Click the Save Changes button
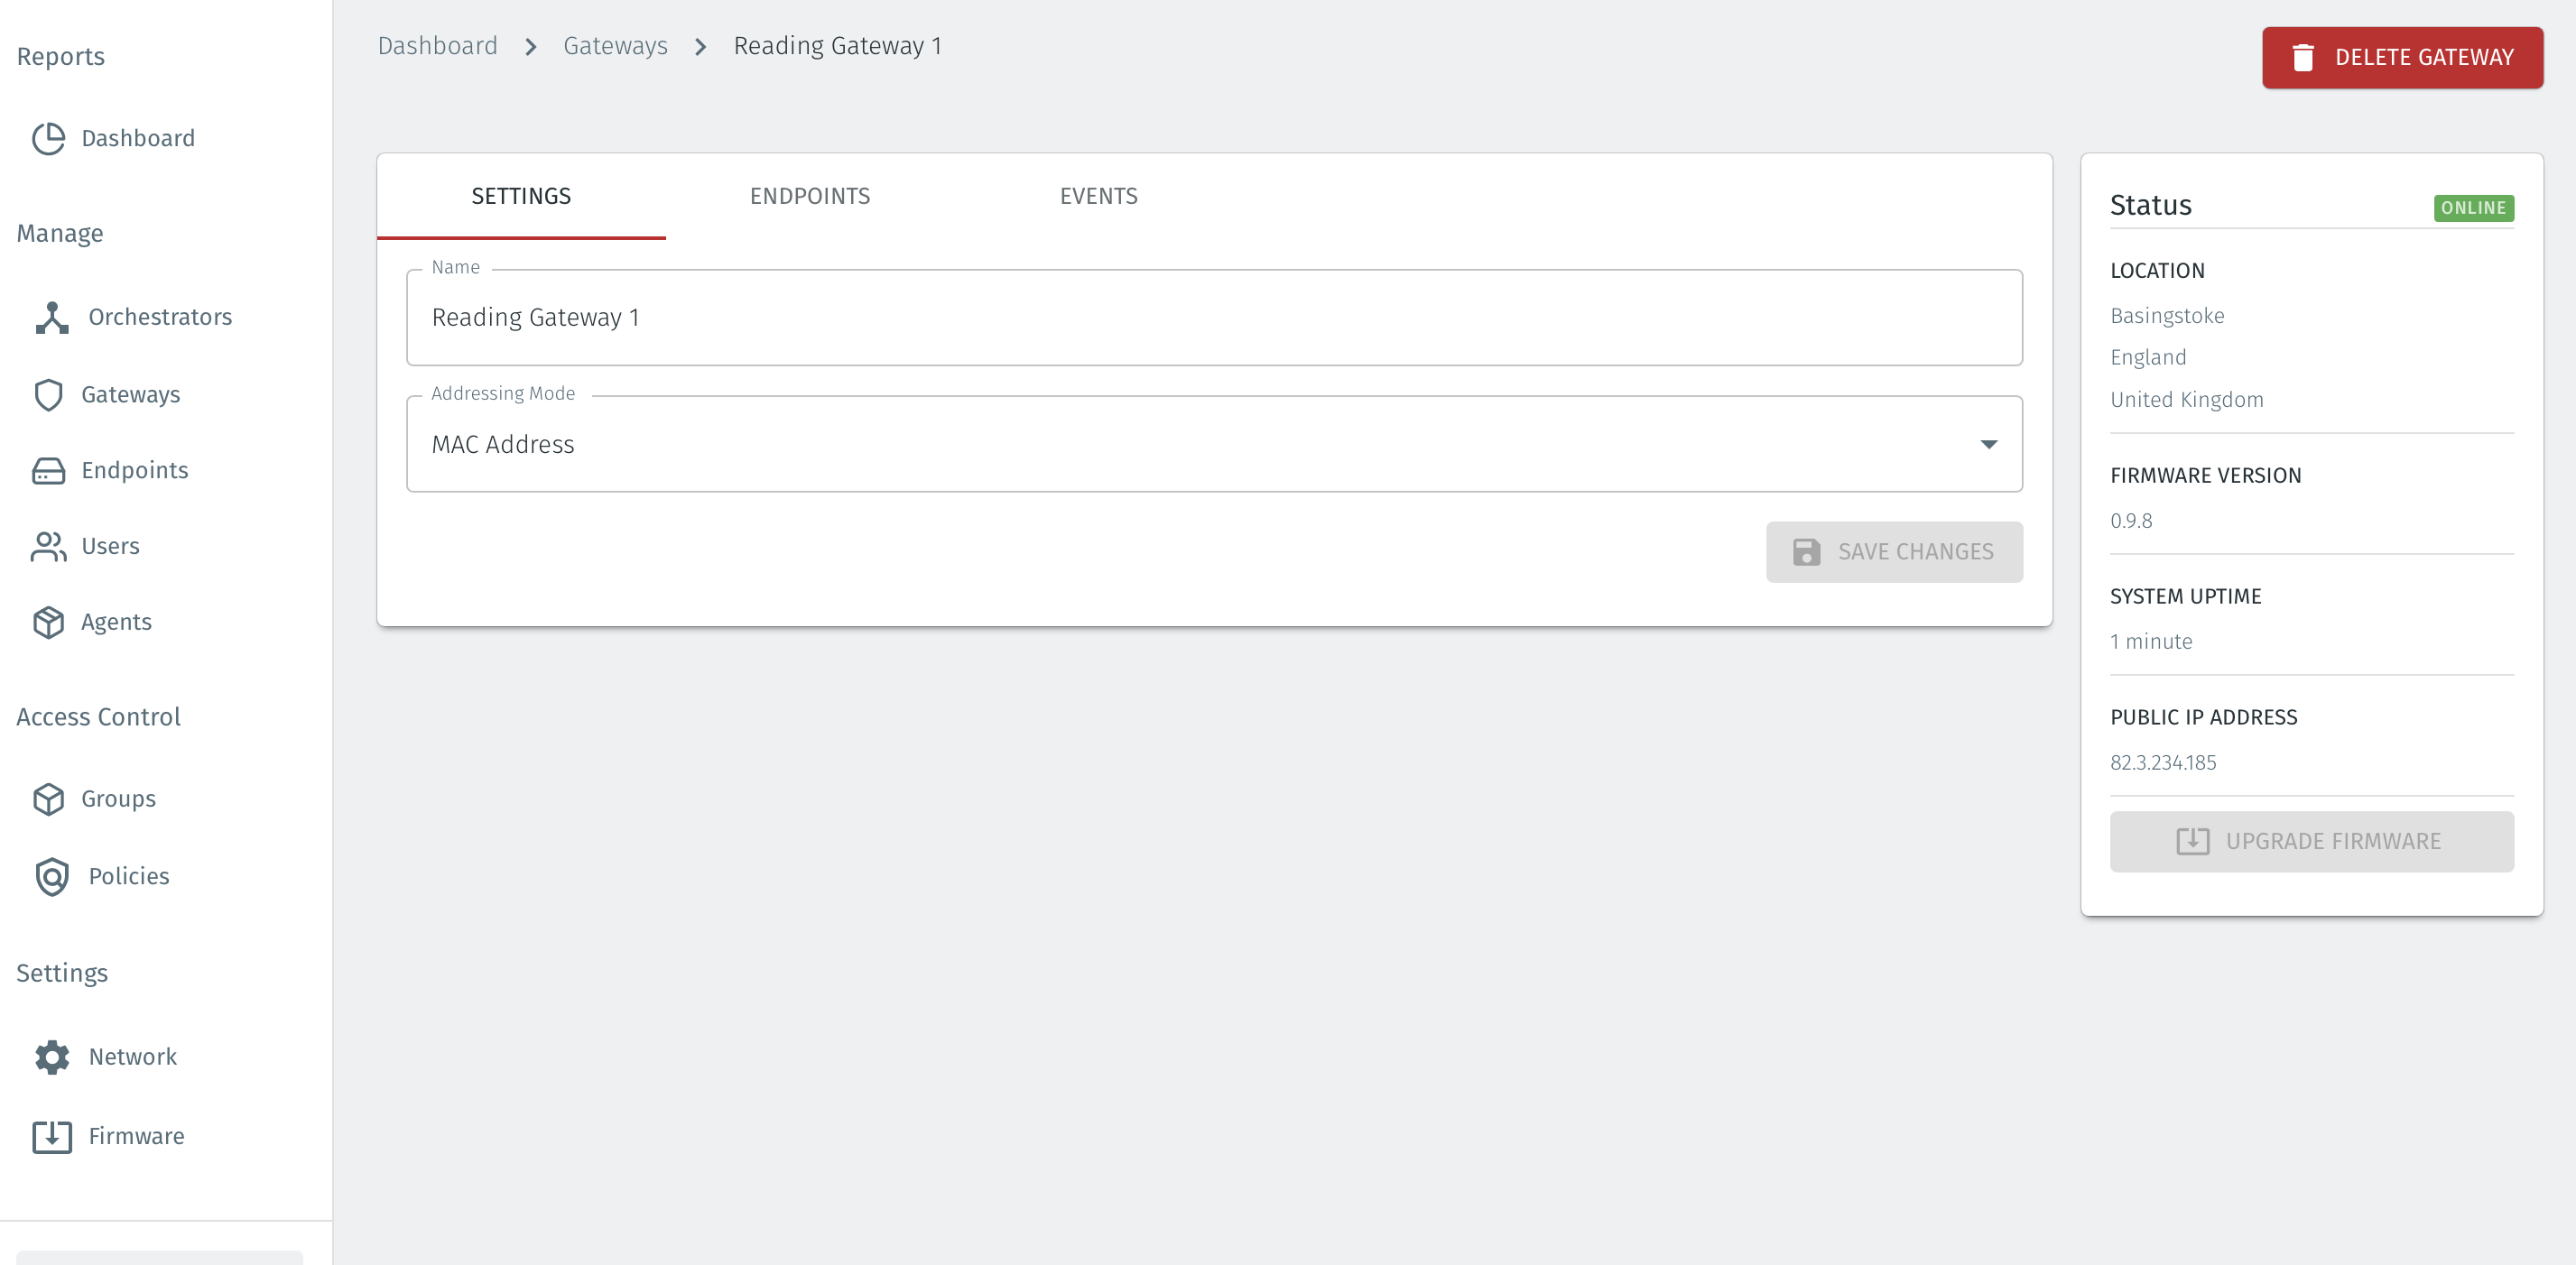Image resolution: width=2576 pixels, height=1265 pixels. click(x=1893, y=552)
